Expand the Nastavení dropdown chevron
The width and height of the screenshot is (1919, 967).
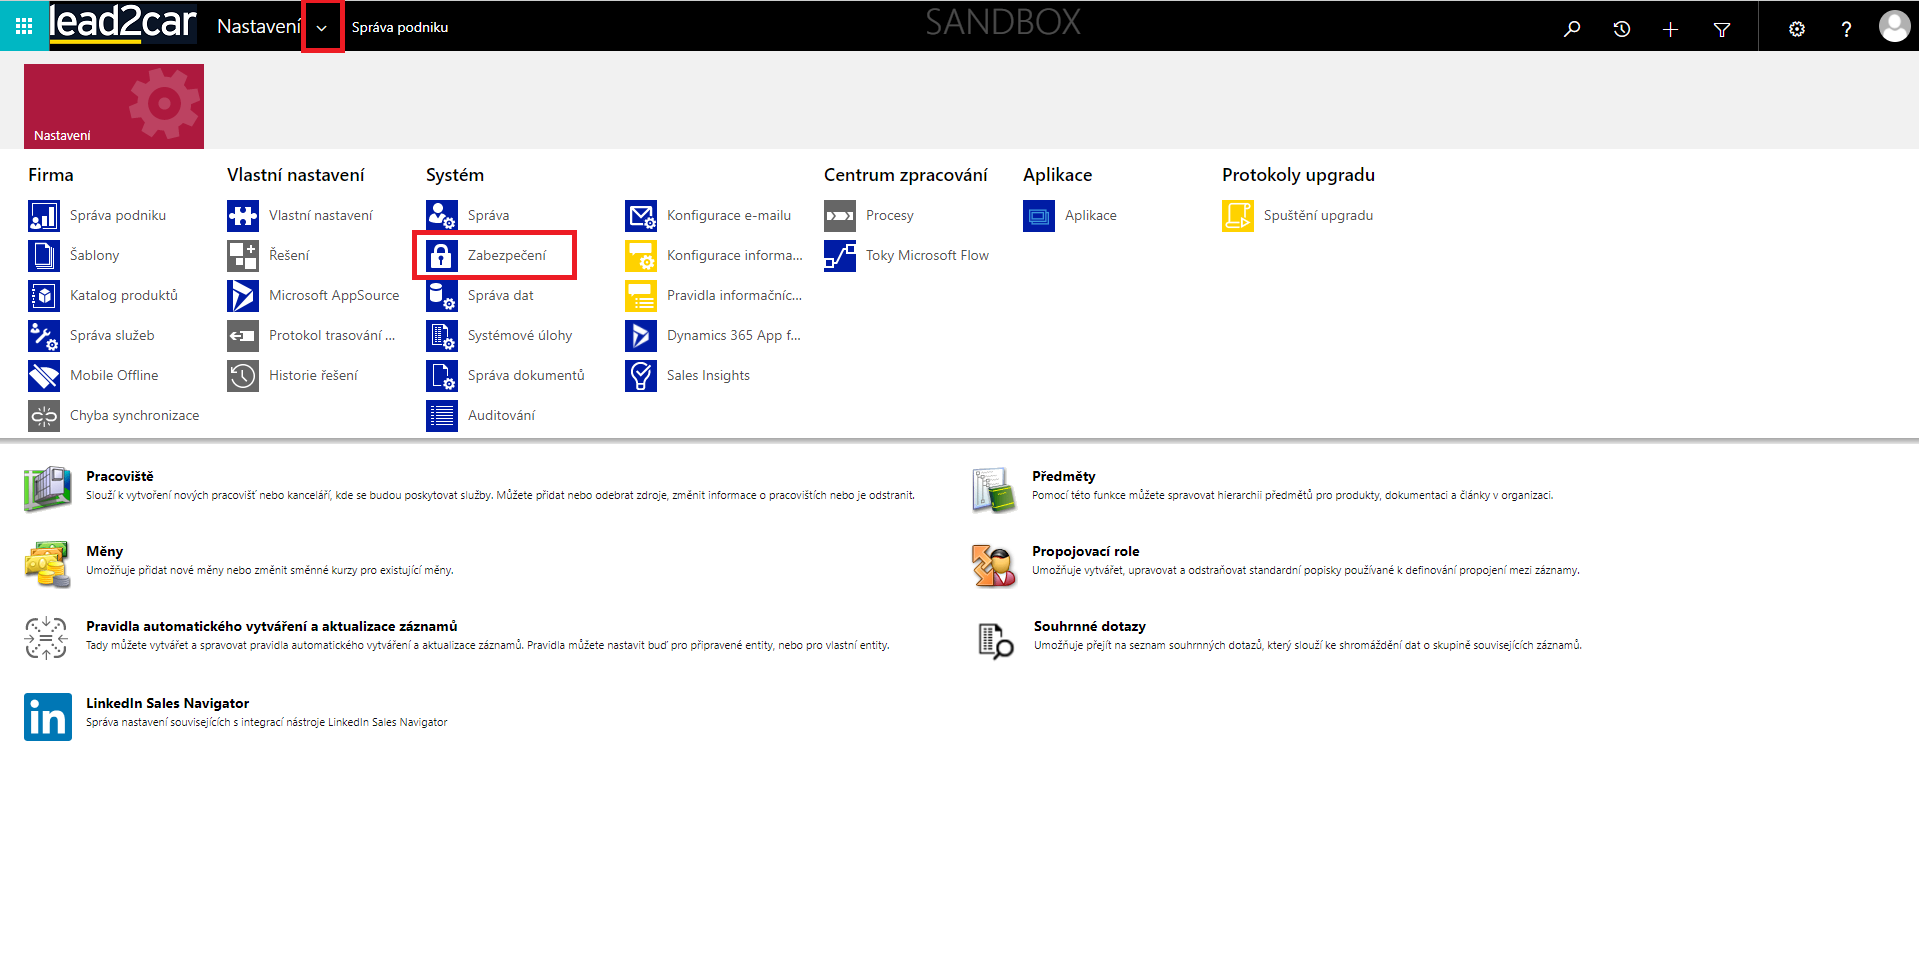(322, 28)
